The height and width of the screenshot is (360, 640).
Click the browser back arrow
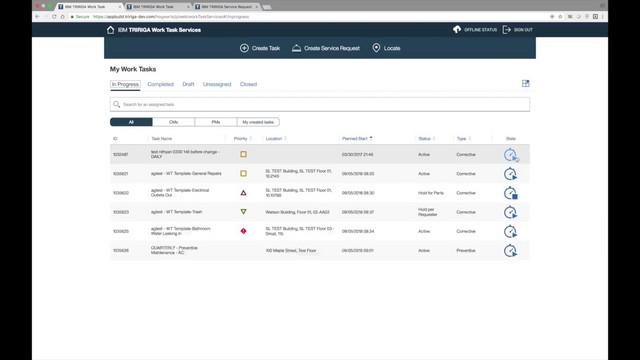point(38,17)
